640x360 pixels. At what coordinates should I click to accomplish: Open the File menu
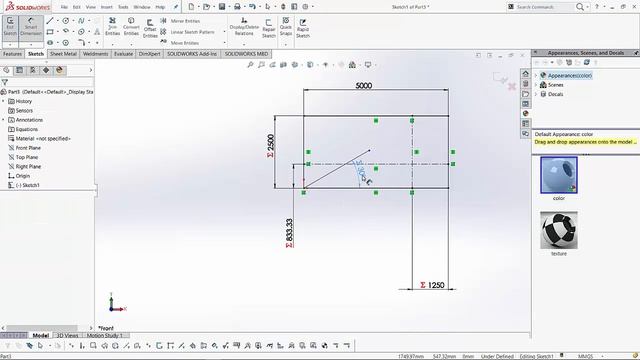[64, 7]
